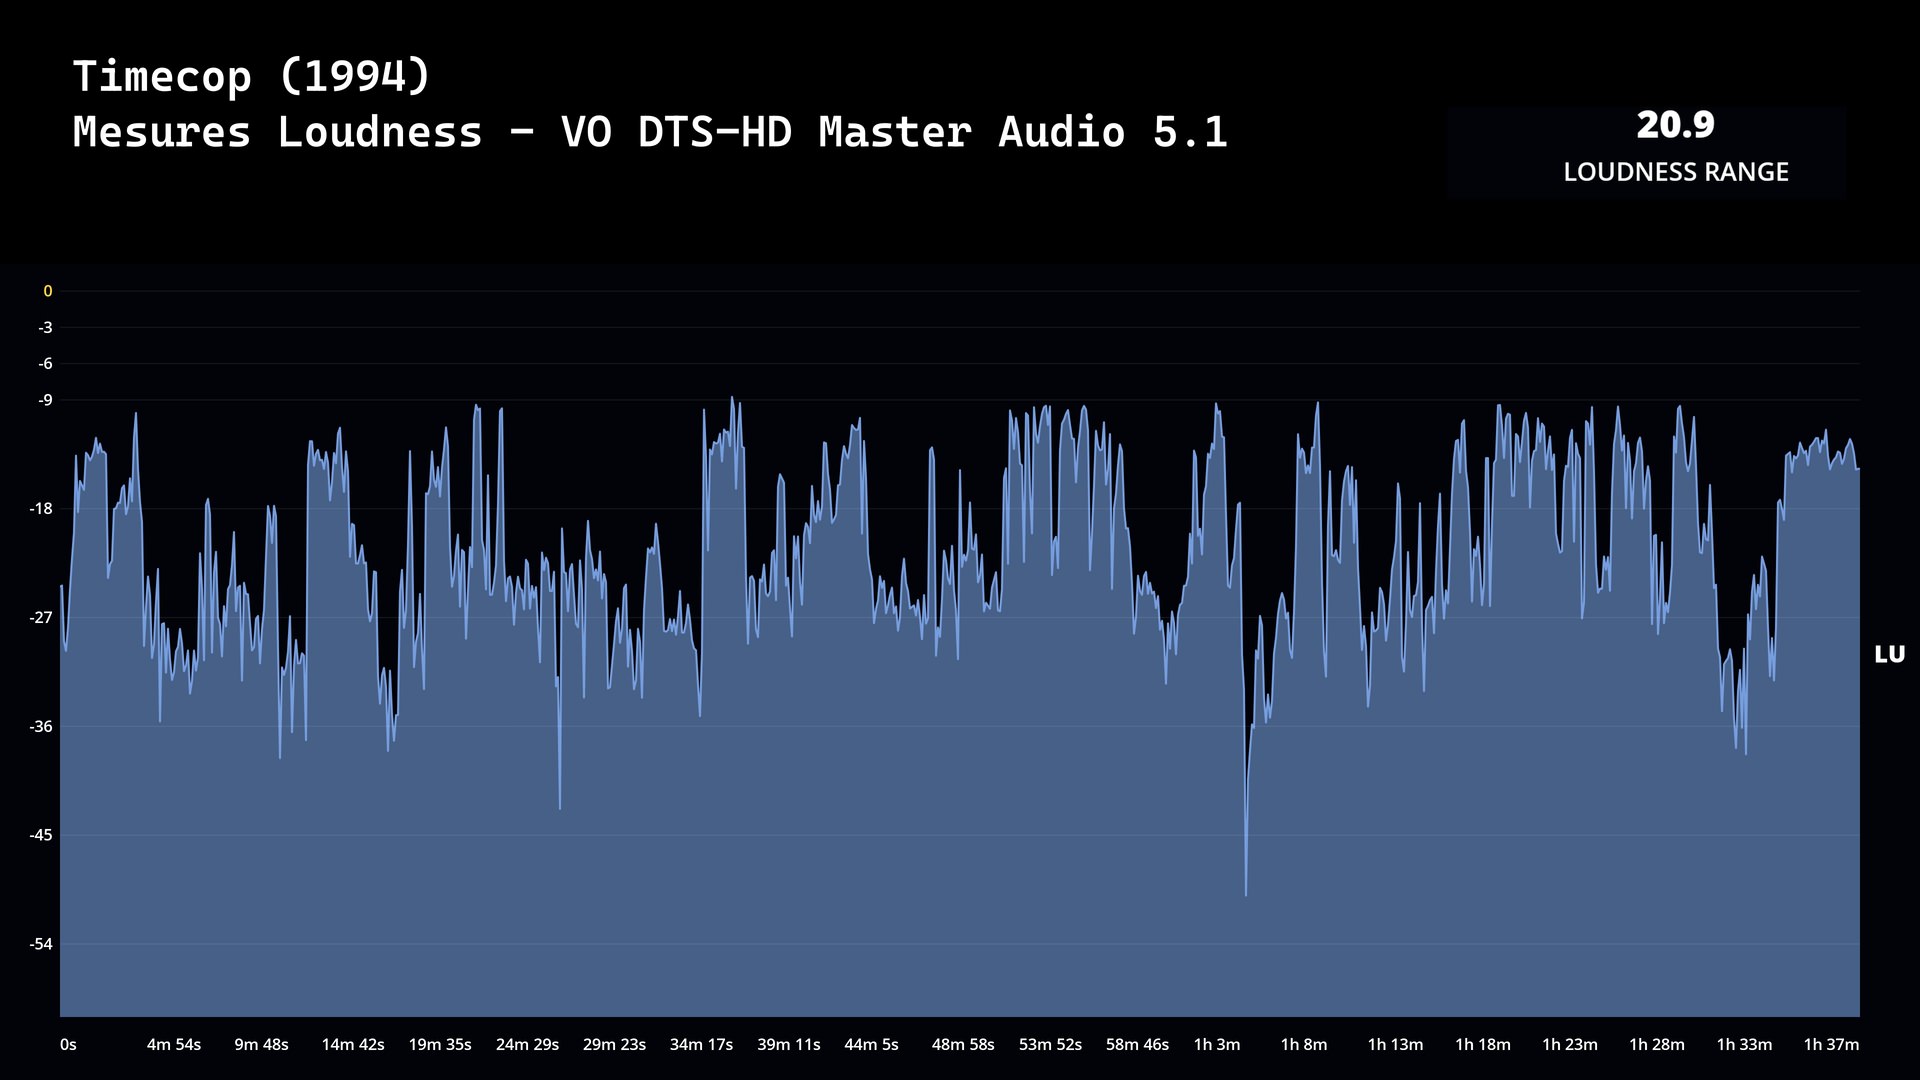Click the 1h 3m time marker
Image resolution: width=1920 pixels, height=1080 pixels.
pyautogui.click(x=1217, y=1044)
